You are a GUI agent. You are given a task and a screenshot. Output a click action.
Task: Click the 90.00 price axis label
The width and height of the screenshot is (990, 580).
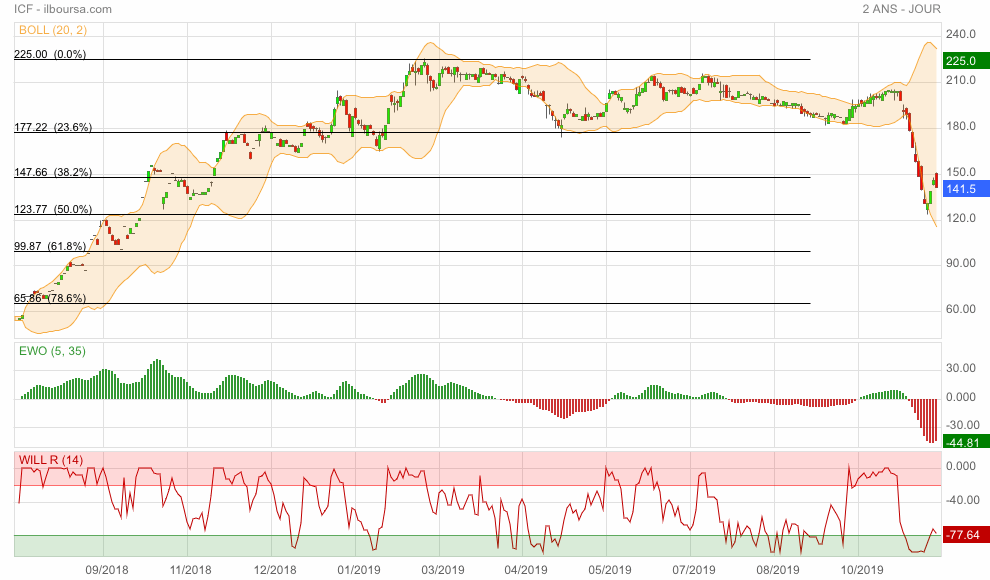coord(960,264)
